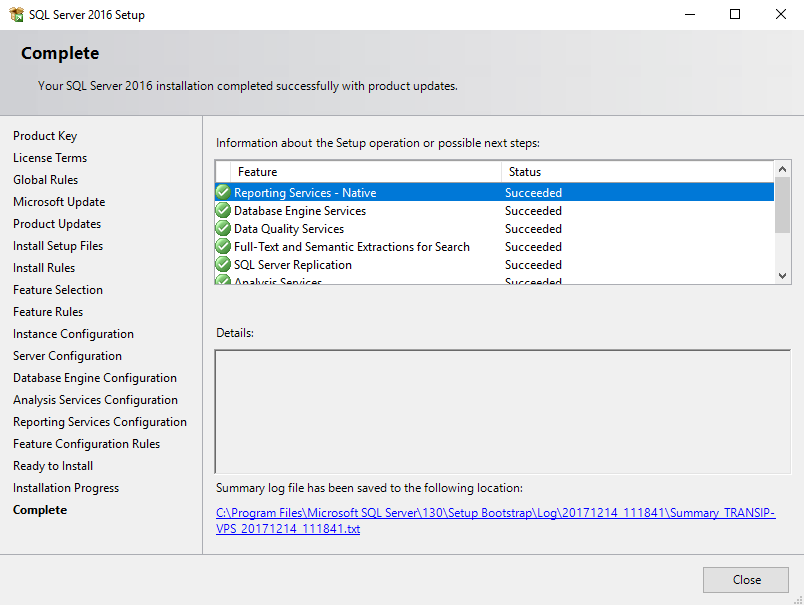Click Ready to Install step in sidebar
Image resolution: width=804 pixels, height=605 pixels.
[x=53, y=466]
